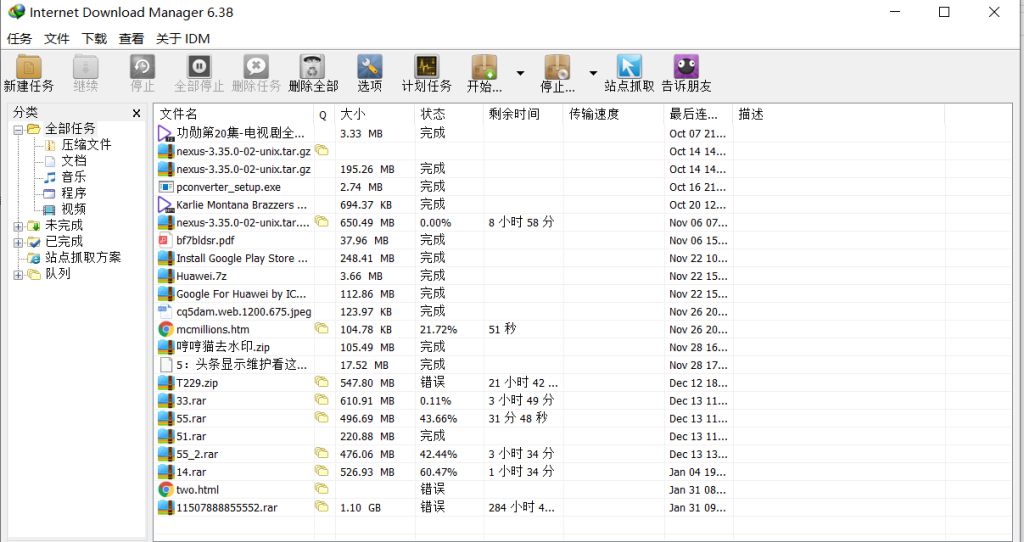Screen dimensions: 1024x542
Task: Click image icon of cq5dam.web.1200.675.jpeg
Action: [x=166, y=311]
